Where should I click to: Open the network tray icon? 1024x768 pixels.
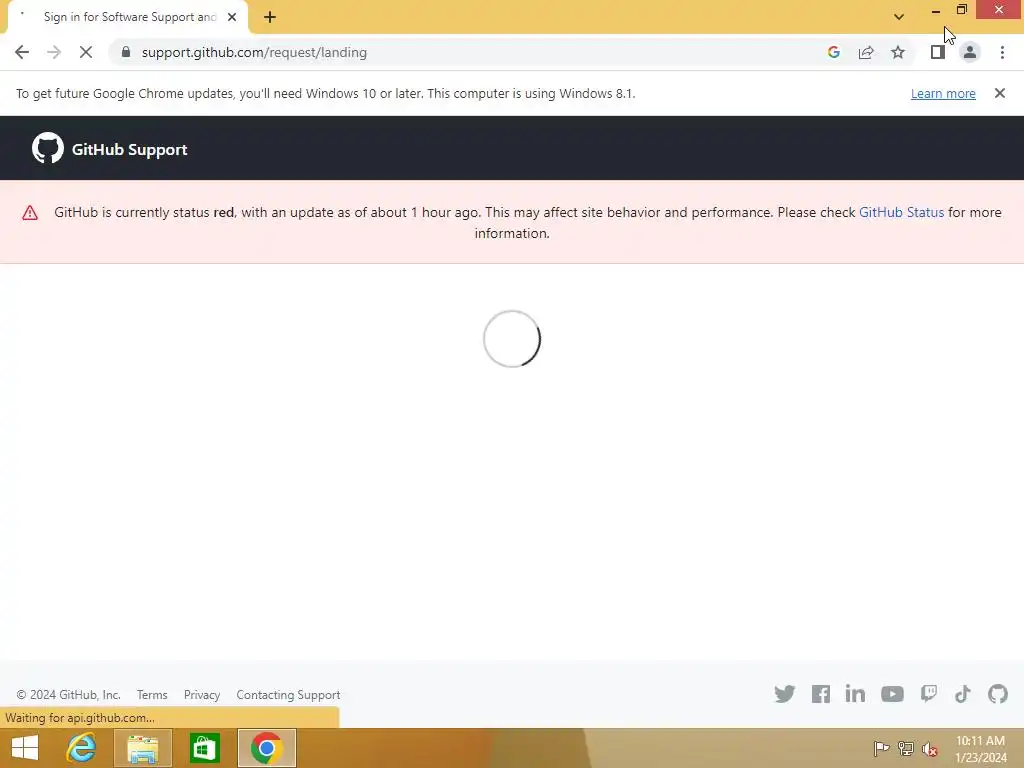[905, 748]
